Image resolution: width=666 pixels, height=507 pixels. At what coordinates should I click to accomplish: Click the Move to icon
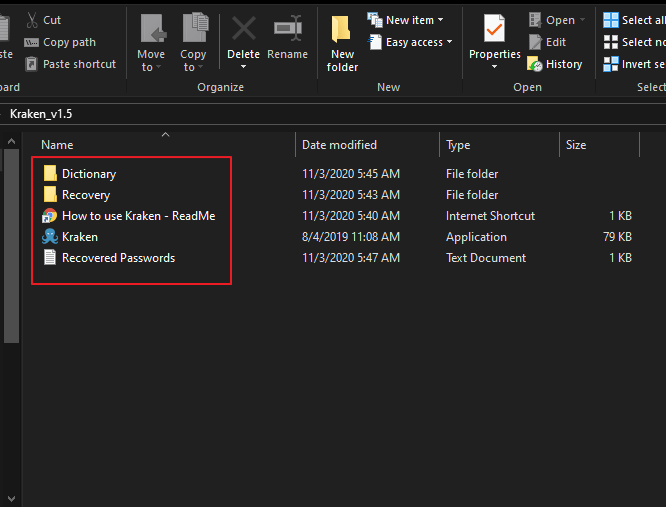(152, 28)
